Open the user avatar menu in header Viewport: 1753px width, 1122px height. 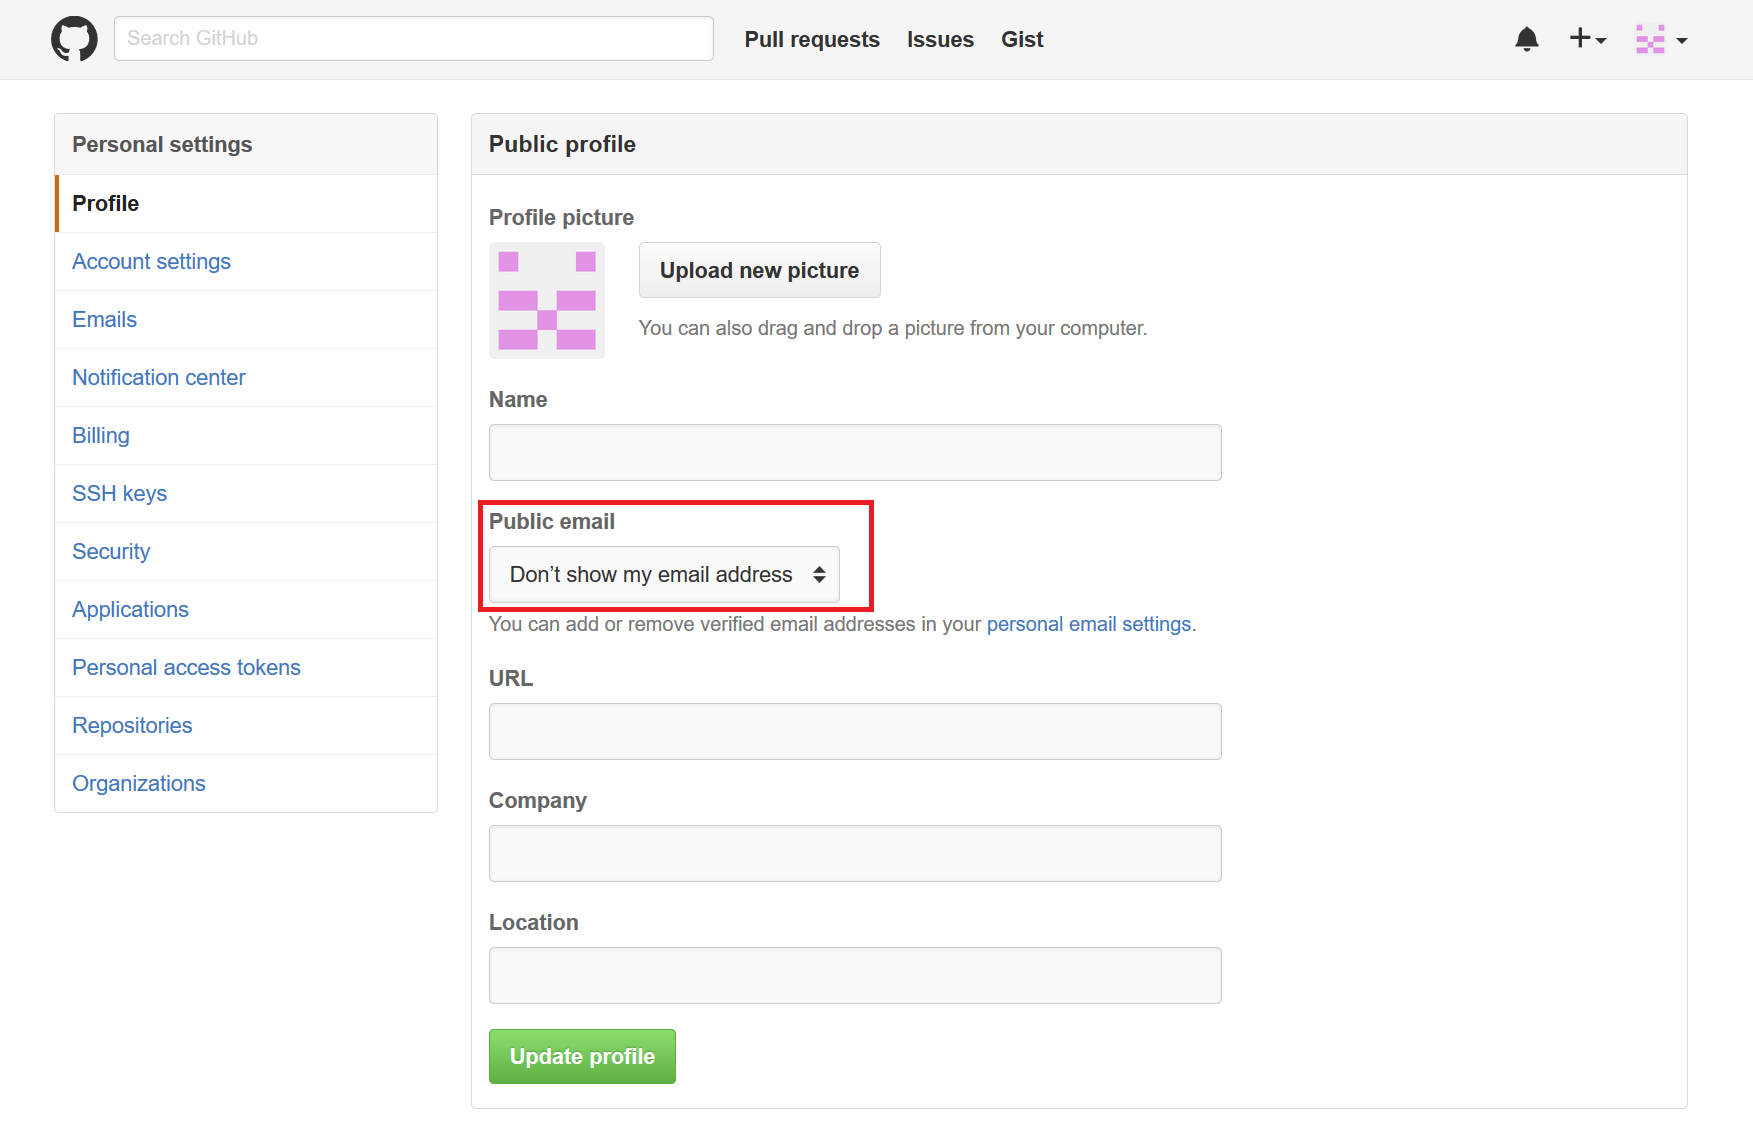(1661, 39)
